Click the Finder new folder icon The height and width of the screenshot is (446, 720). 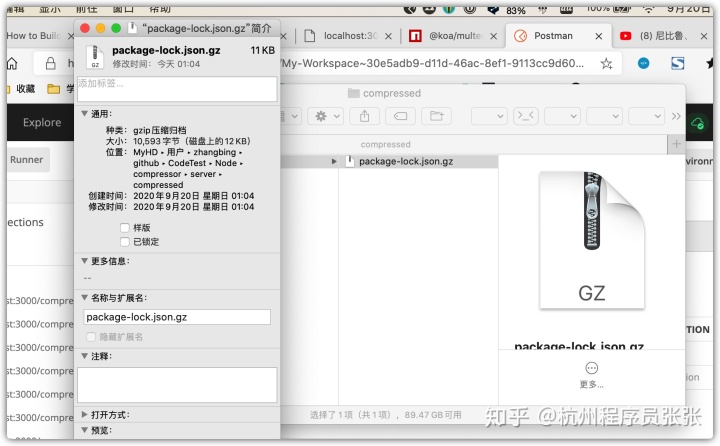coord(437,116)
